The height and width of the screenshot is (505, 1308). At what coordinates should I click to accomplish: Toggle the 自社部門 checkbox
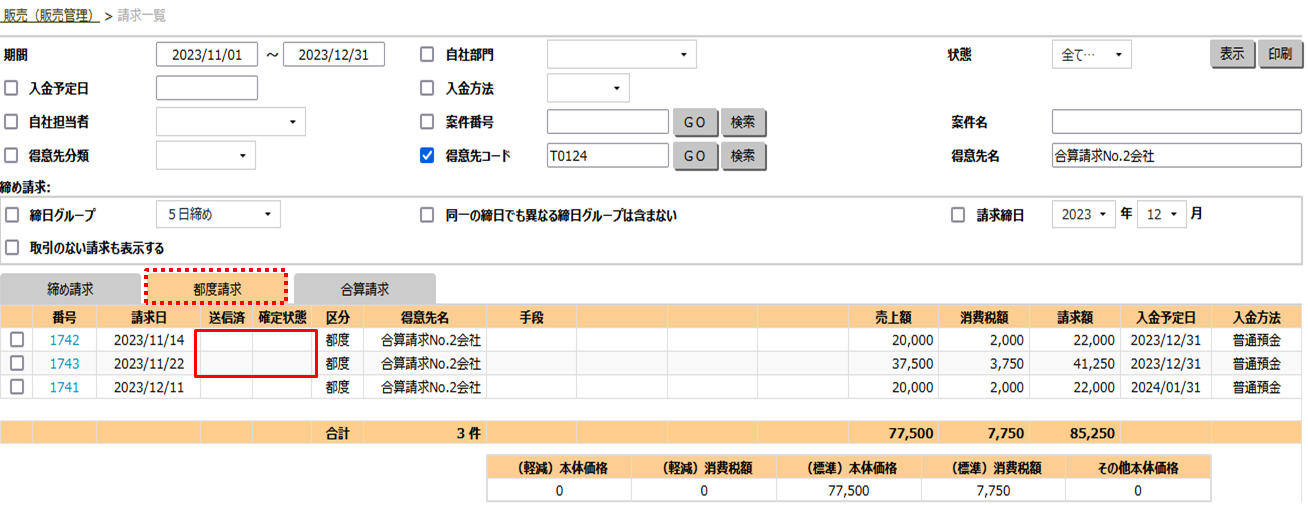(x=427, y=55)
